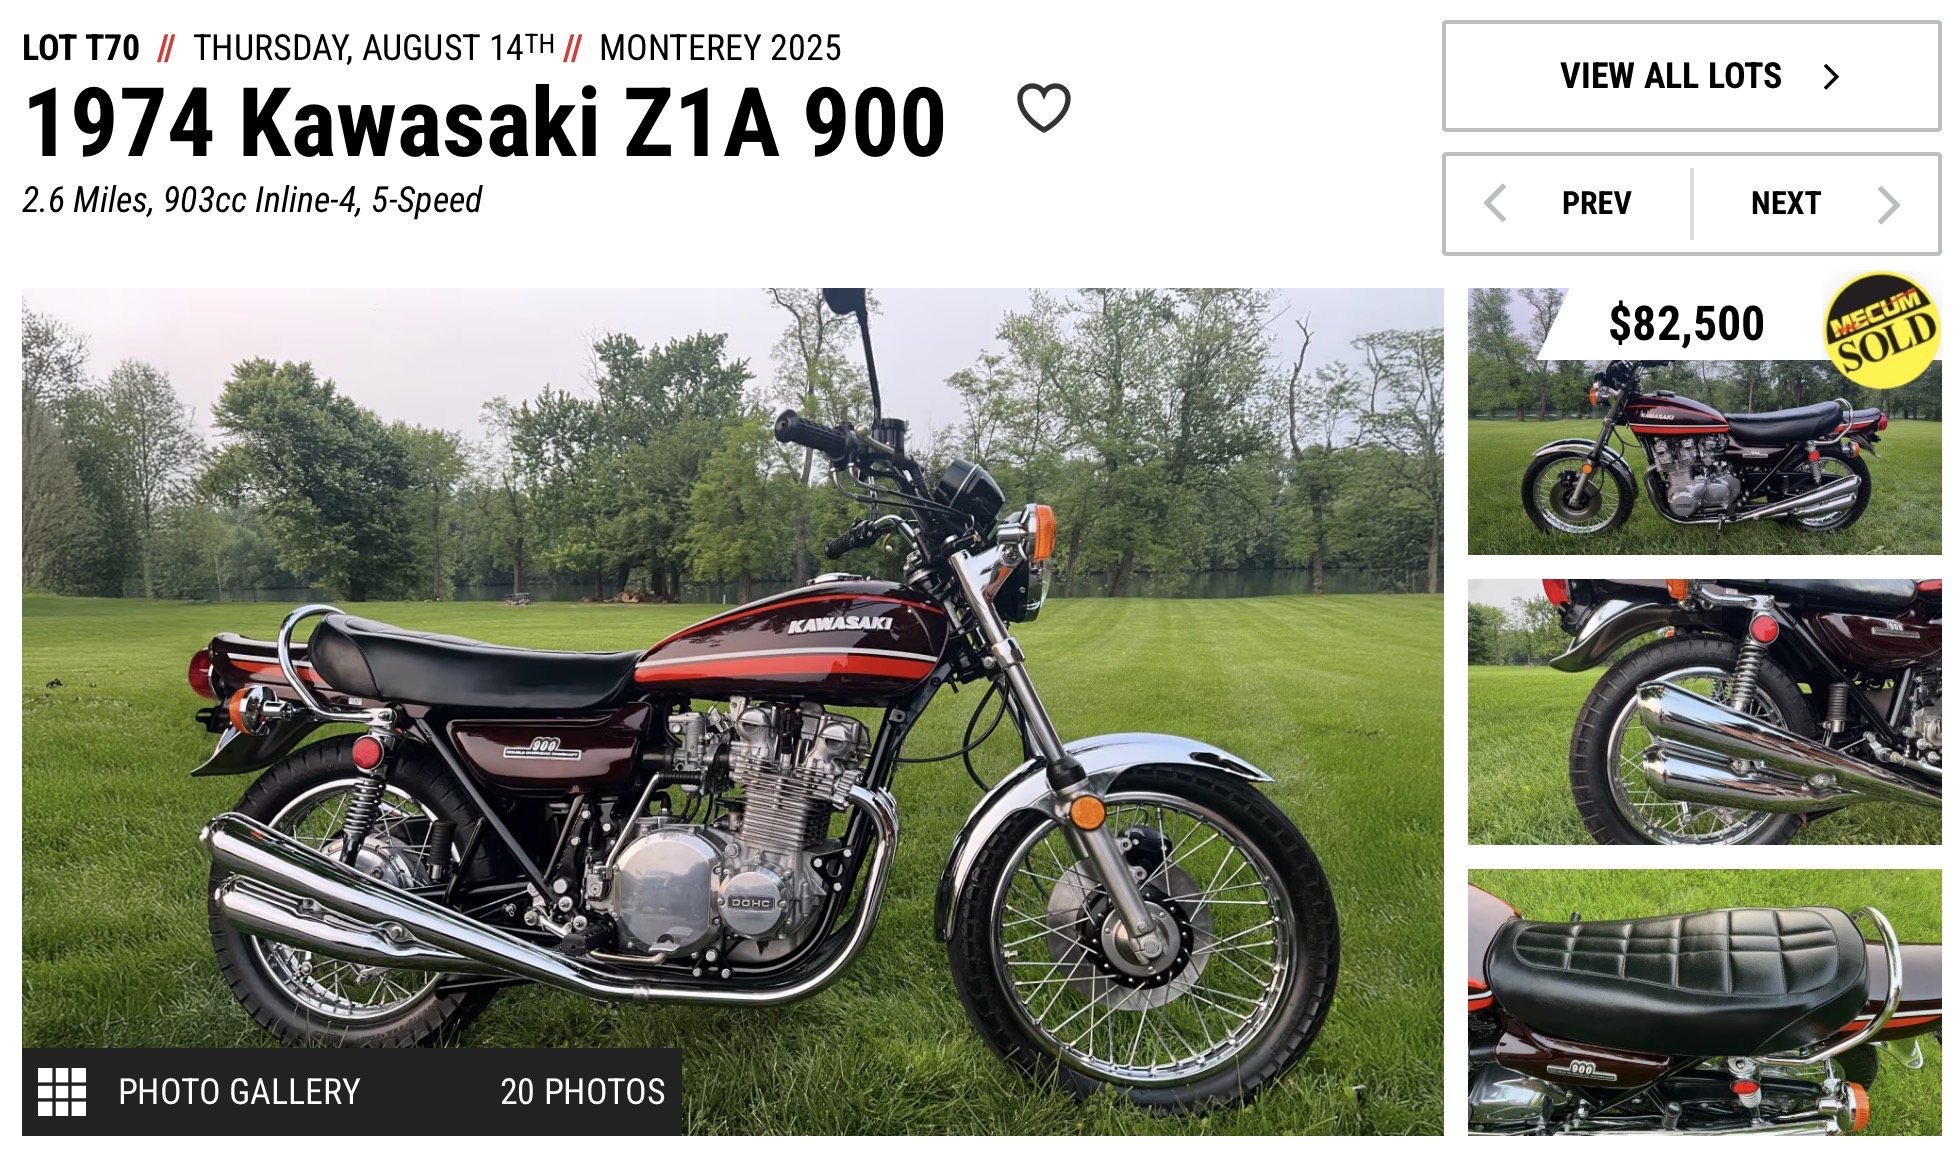1959x1154 pixels.
Task: Click the Lot T70 label
Action: click(81, 48)
